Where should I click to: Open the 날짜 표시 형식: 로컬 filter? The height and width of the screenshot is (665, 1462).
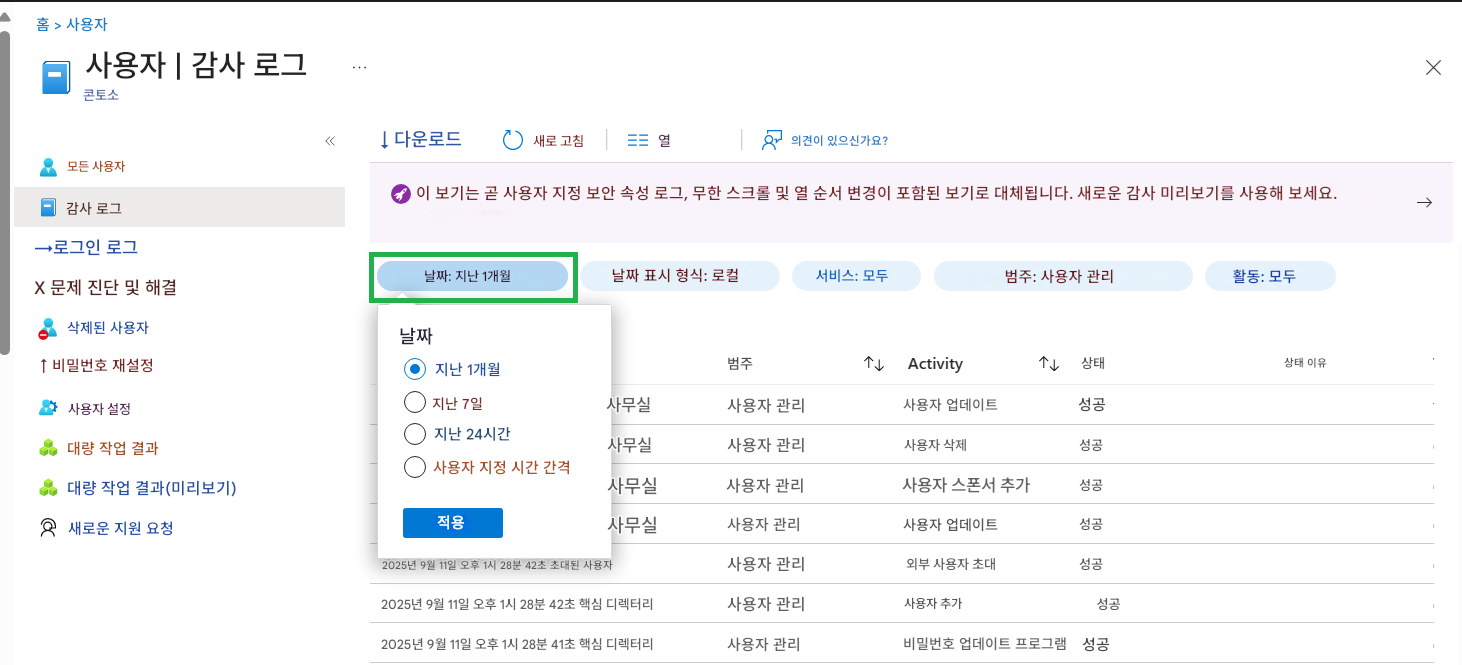(x=681, y=276)
